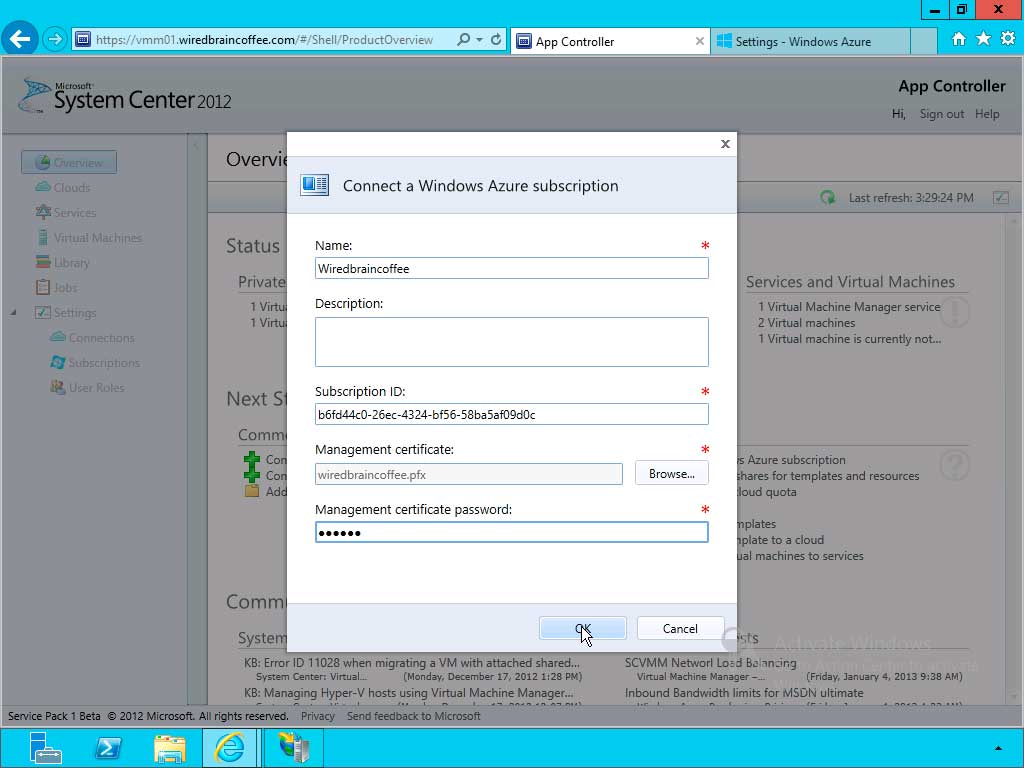Open Subscriptions under Settings
1024x768 pixels.
click(95, 362)
